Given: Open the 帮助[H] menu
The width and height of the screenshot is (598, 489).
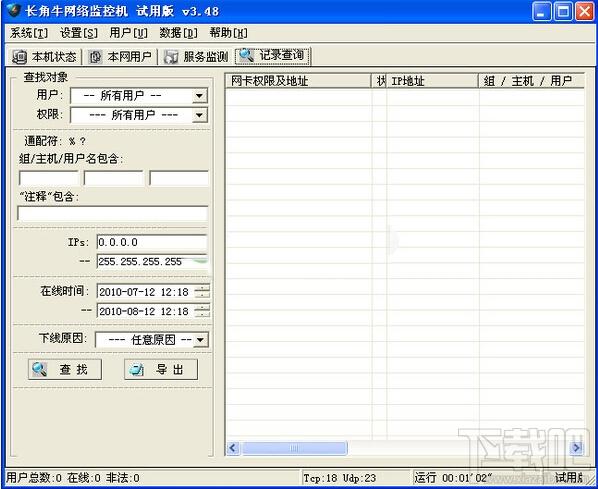Looking at the screenshot, I should click(x=228, y=33).
